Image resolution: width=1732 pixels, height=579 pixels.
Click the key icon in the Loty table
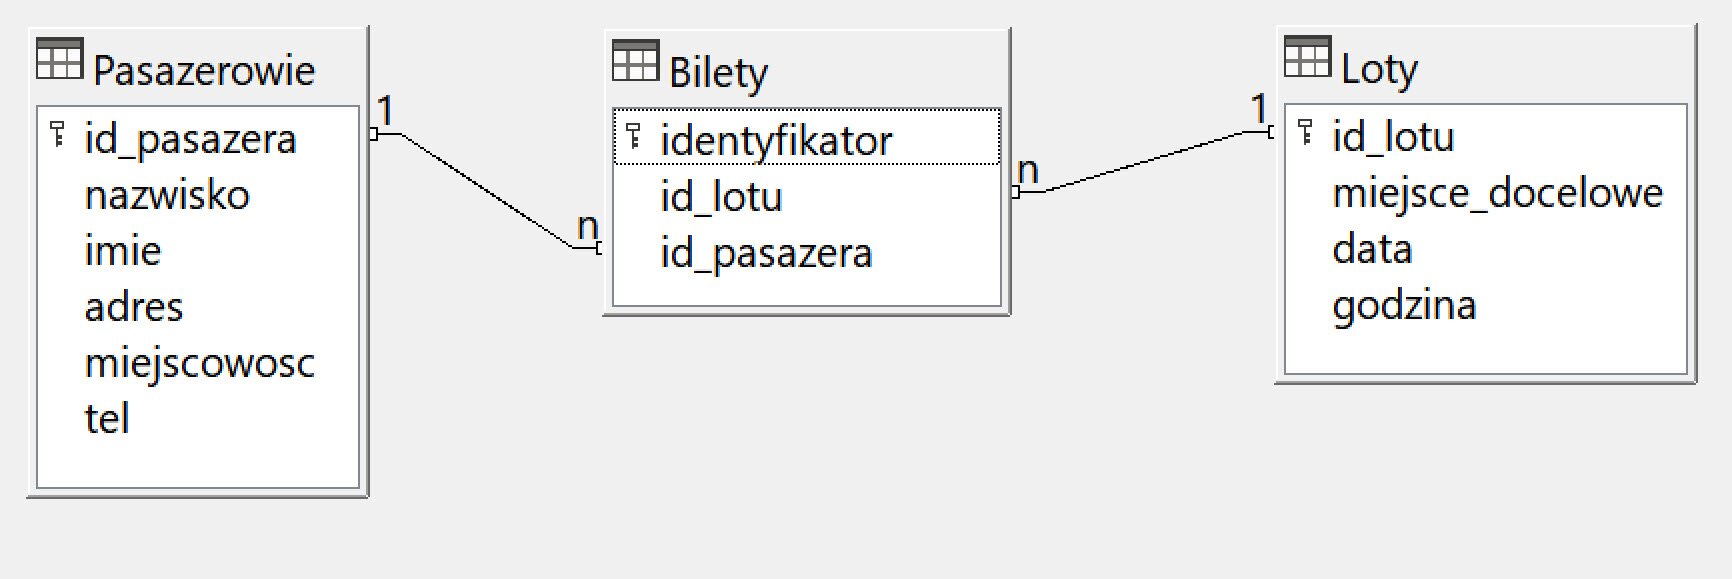coord(1305,133)
